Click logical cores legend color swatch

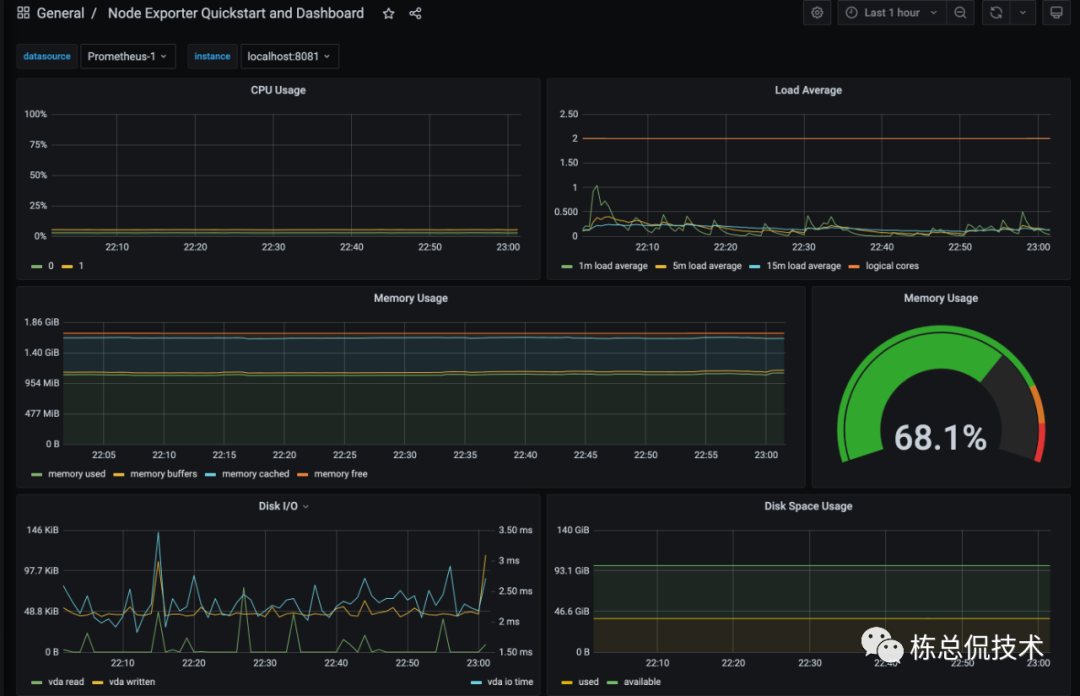click(854, 267)
